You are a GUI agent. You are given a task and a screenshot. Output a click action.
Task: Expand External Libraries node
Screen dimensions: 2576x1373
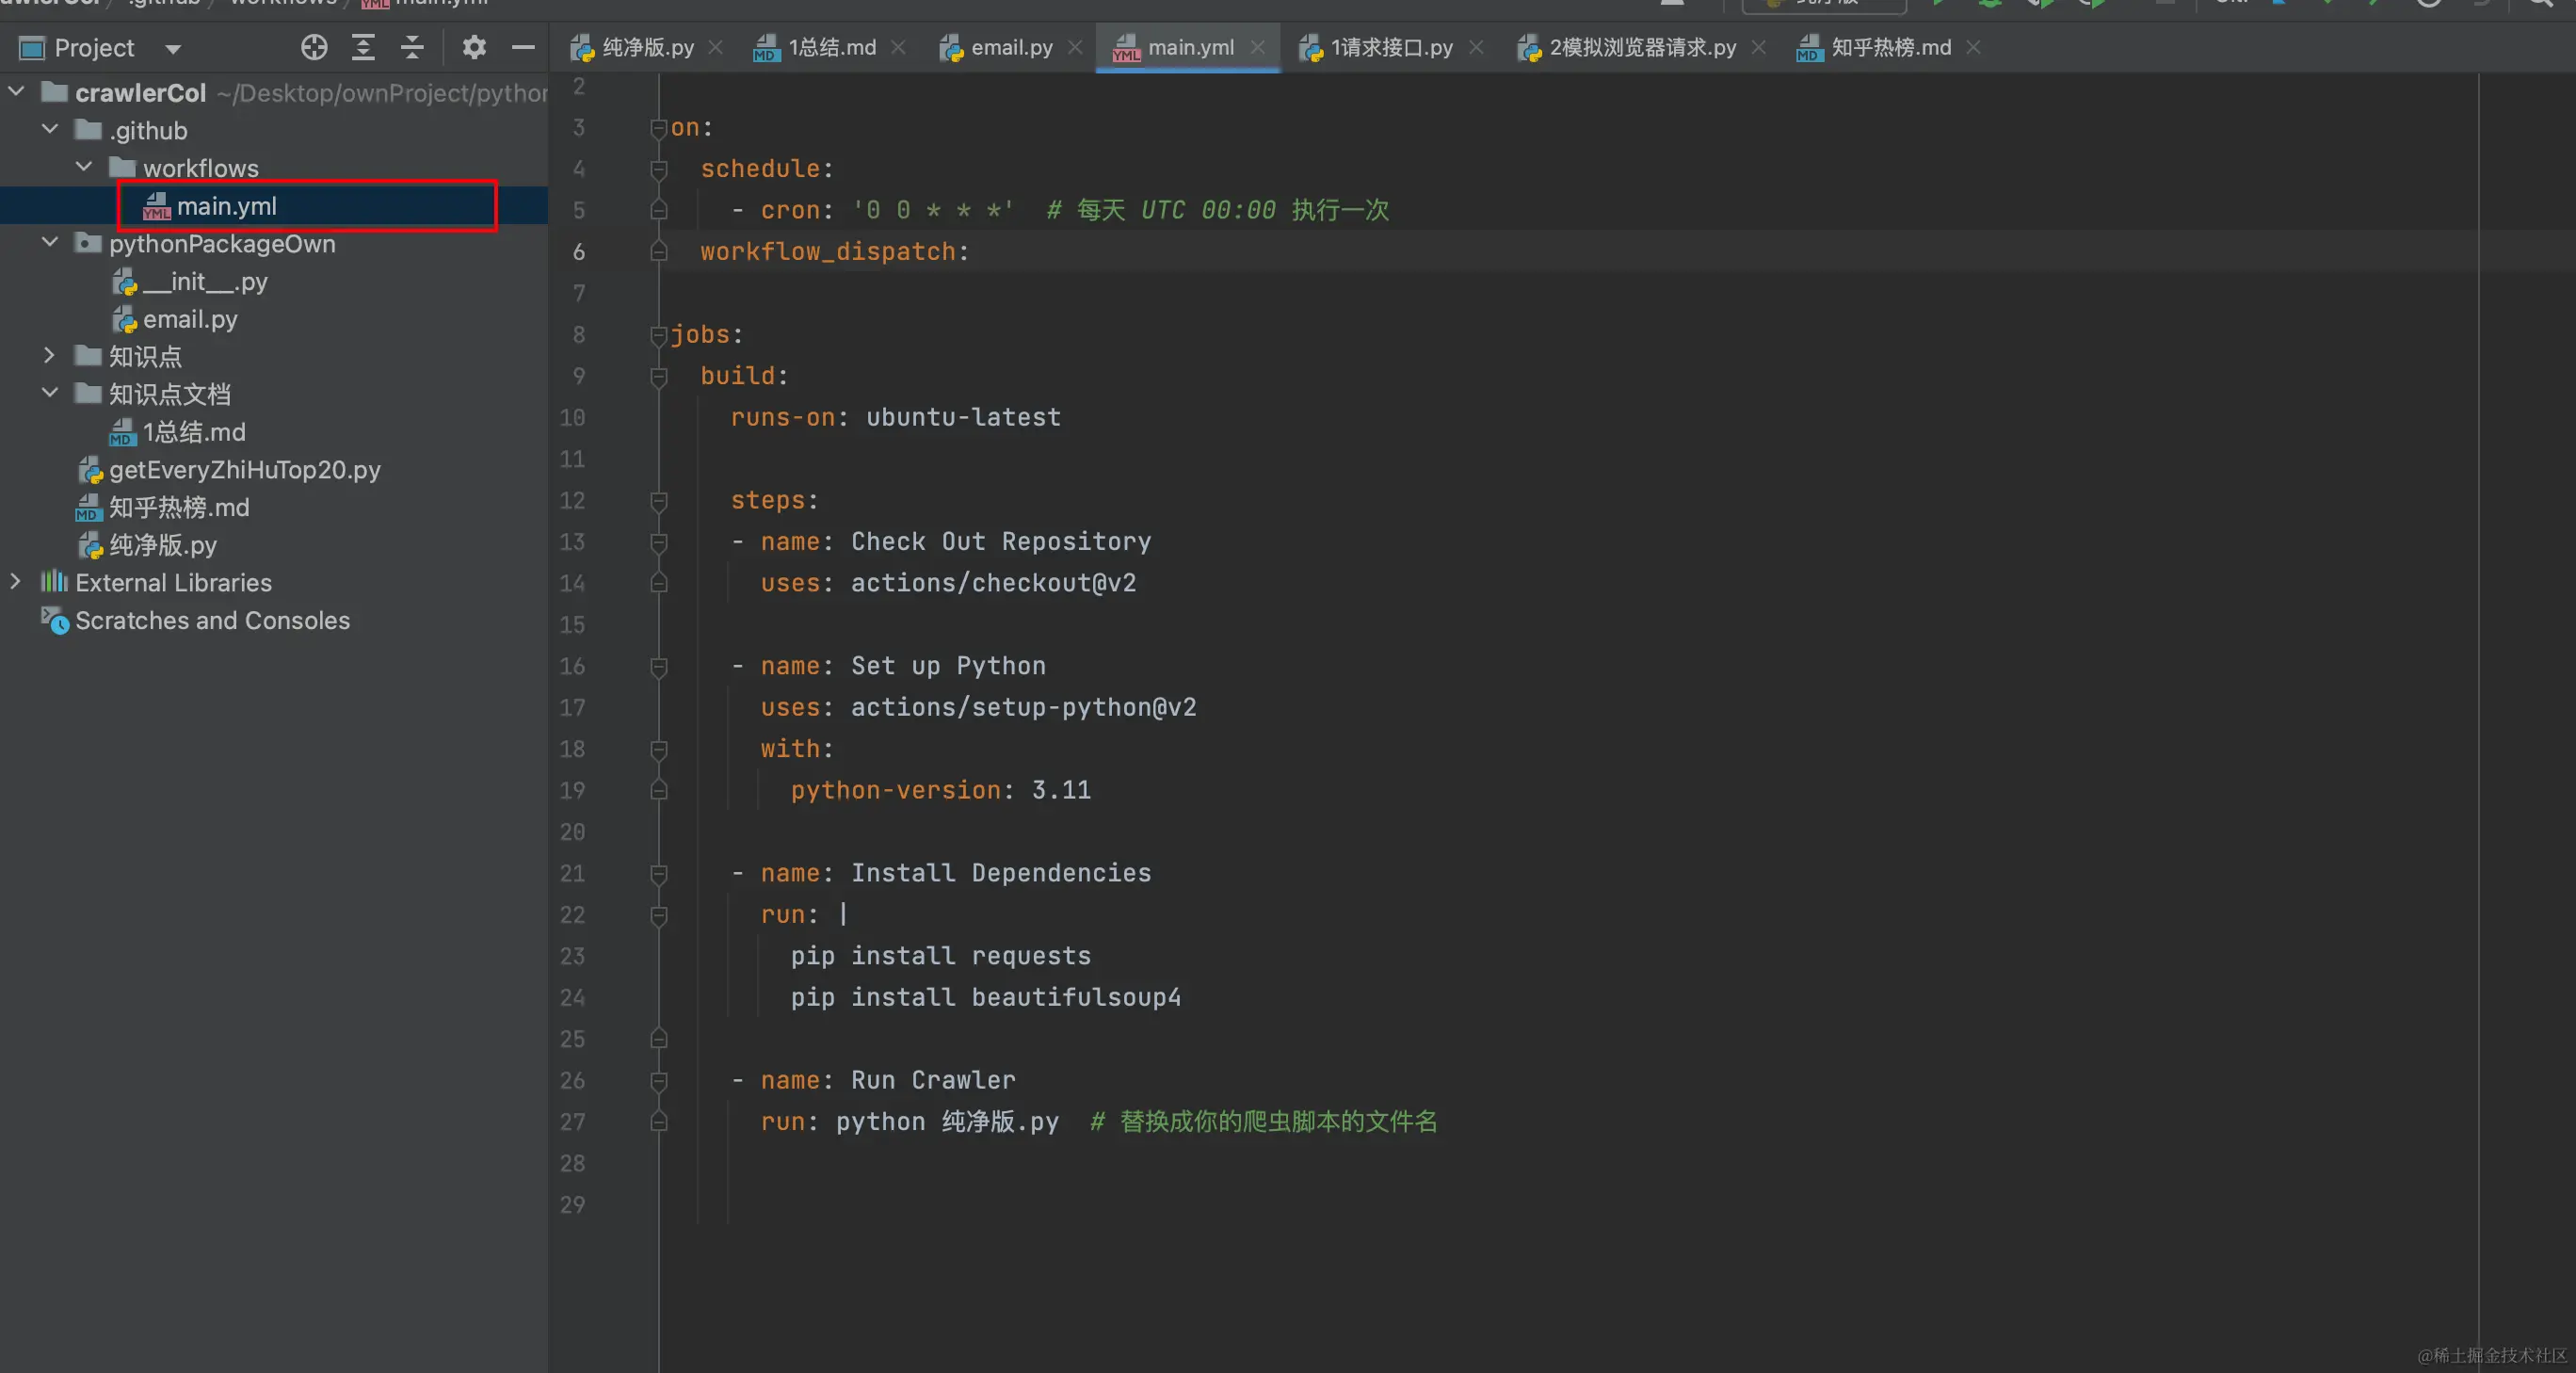click(15, 581)
